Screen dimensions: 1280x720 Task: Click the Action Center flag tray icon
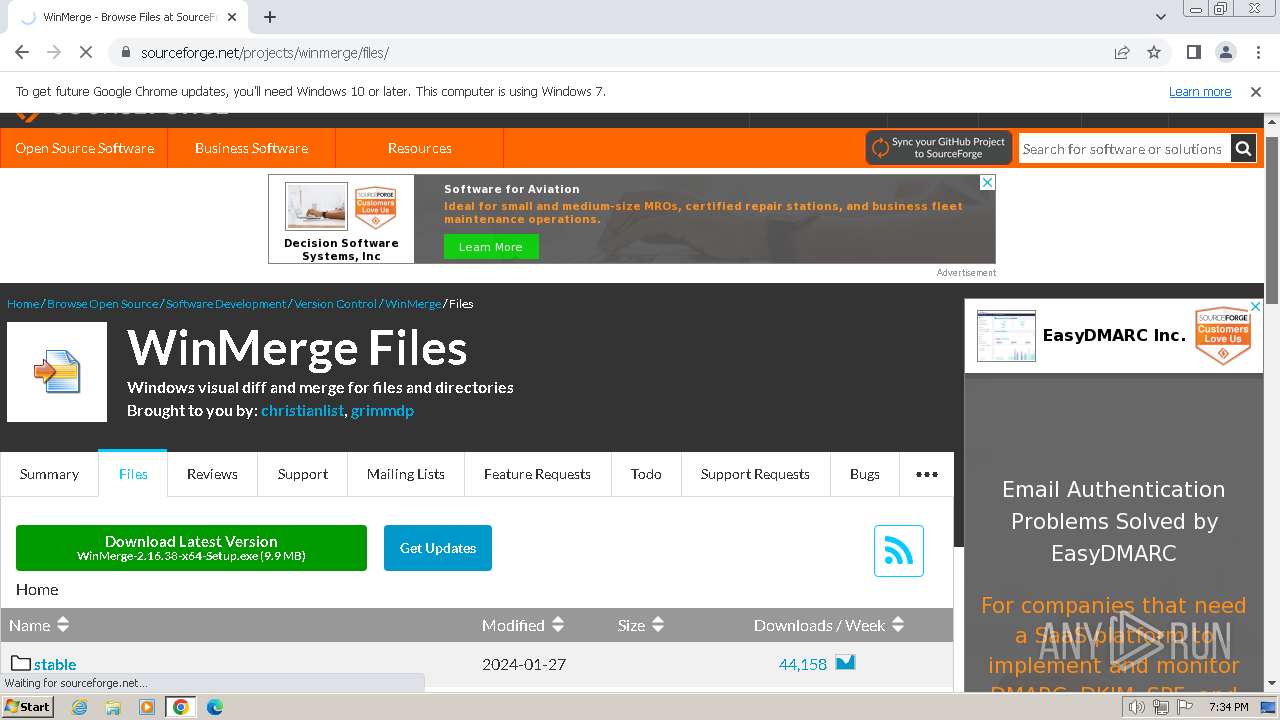pyautogui.click(x=1185, y=707)
